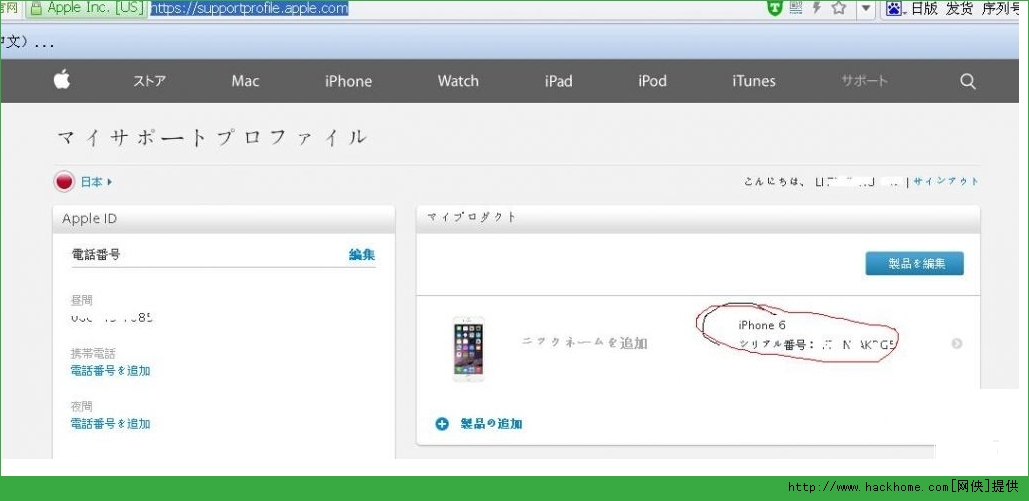The height and width of the screenshot is (501, 1029).
Task: Click the Baidu paw search engine icon
Action: [894, 8]
